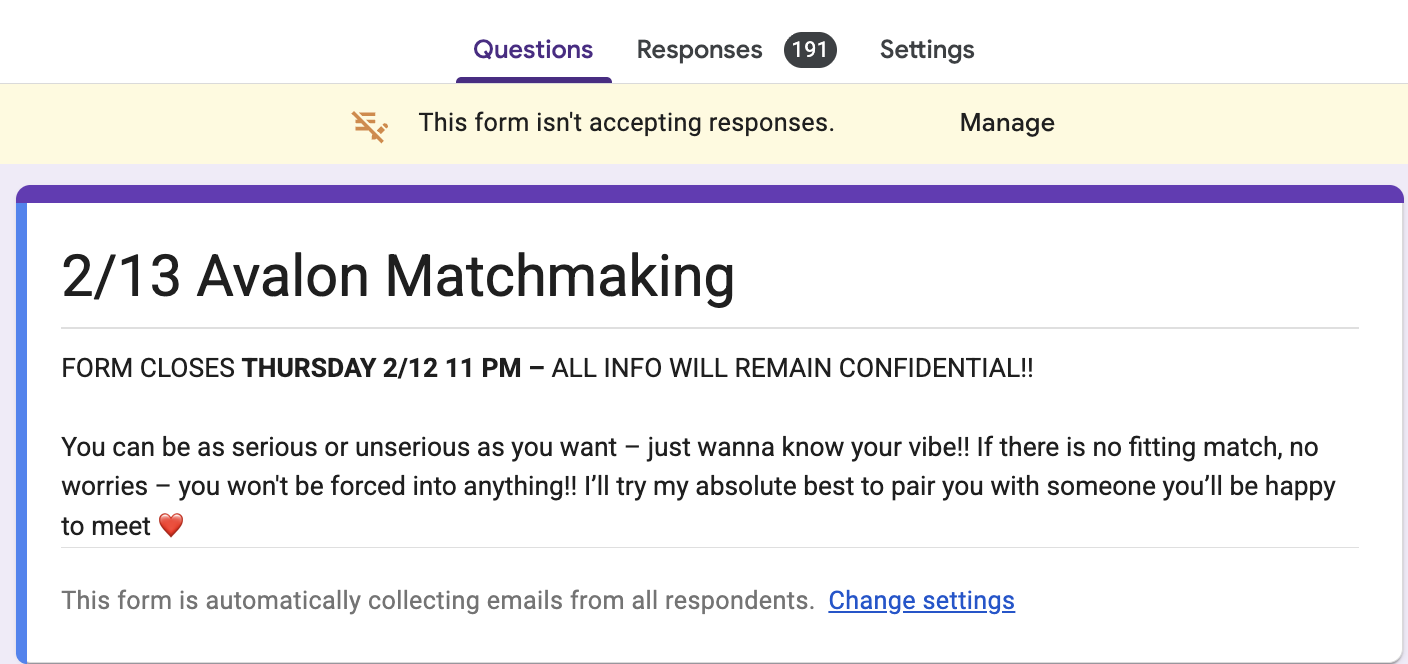
Task: Click the 191 response count badge
Action: coord(809,50)
